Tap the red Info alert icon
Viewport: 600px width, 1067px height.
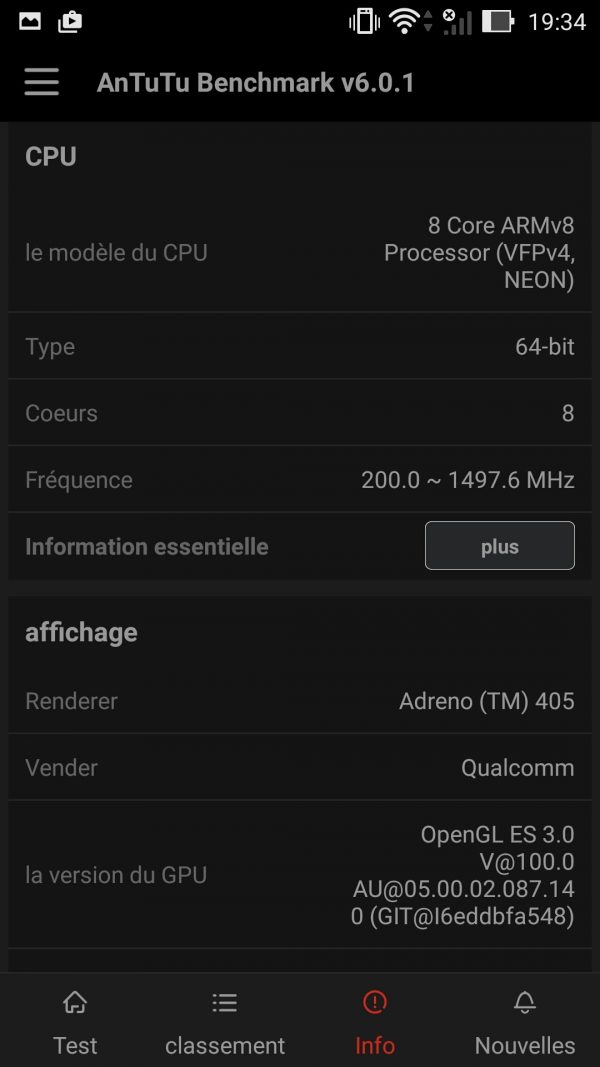tap(375, 1002)
